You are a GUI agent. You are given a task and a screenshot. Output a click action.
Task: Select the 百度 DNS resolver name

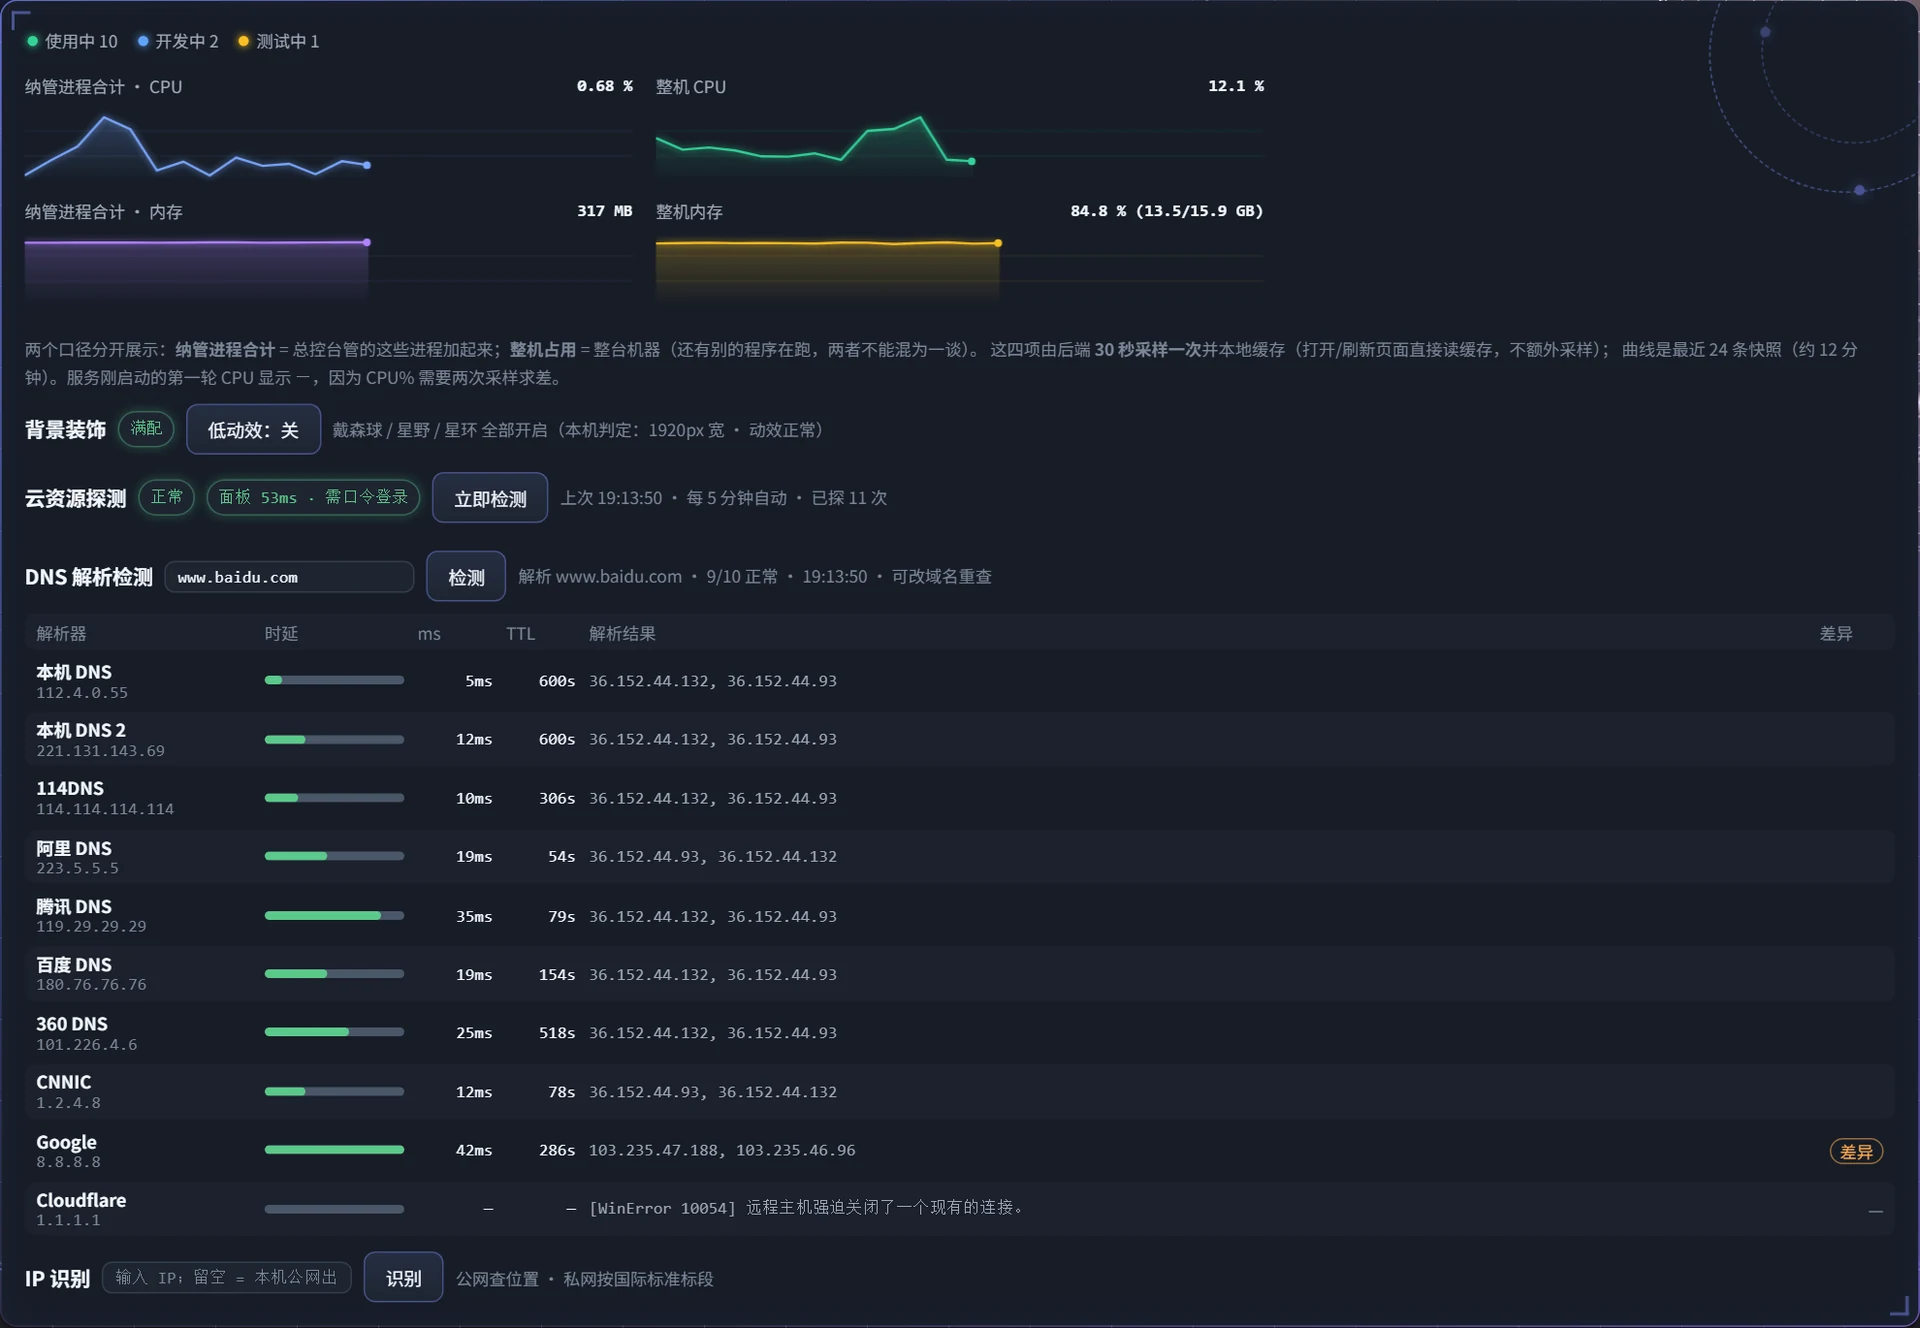coord(74,964)
